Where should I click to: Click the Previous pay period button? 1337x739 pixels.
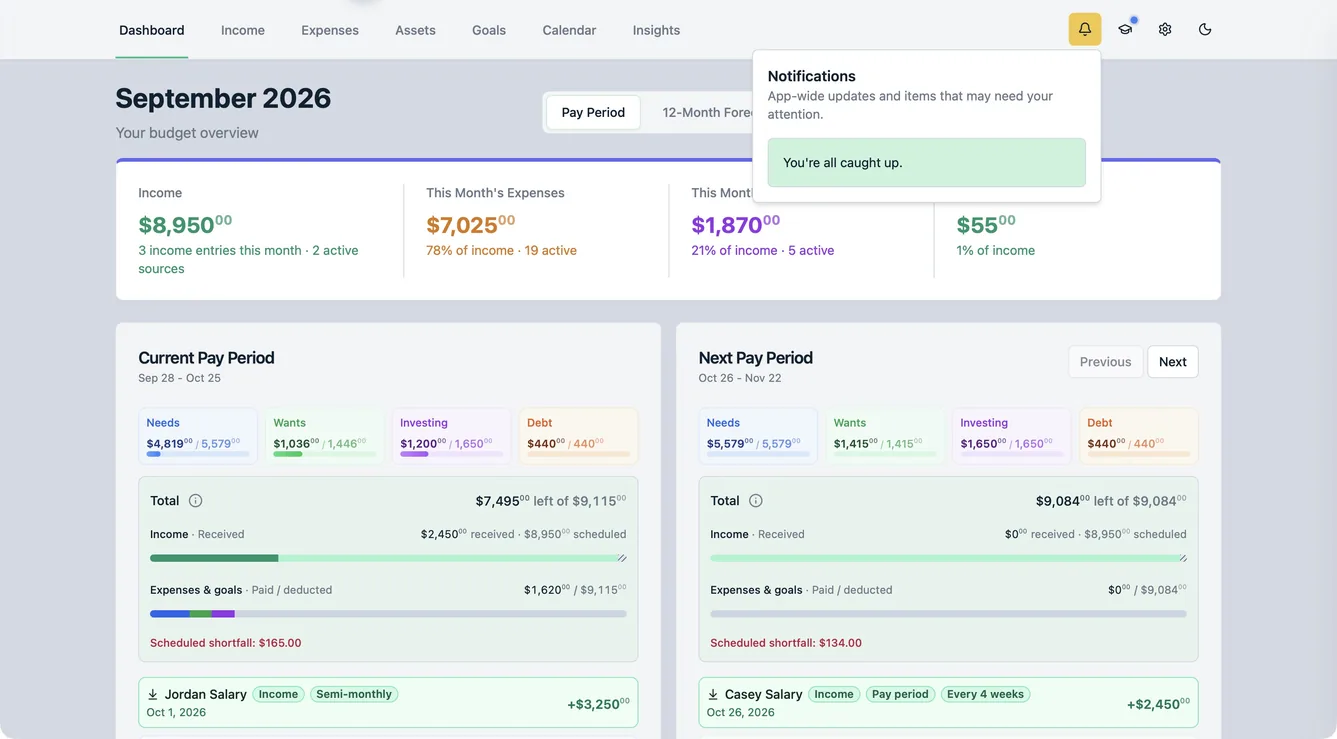[1105, 362]
